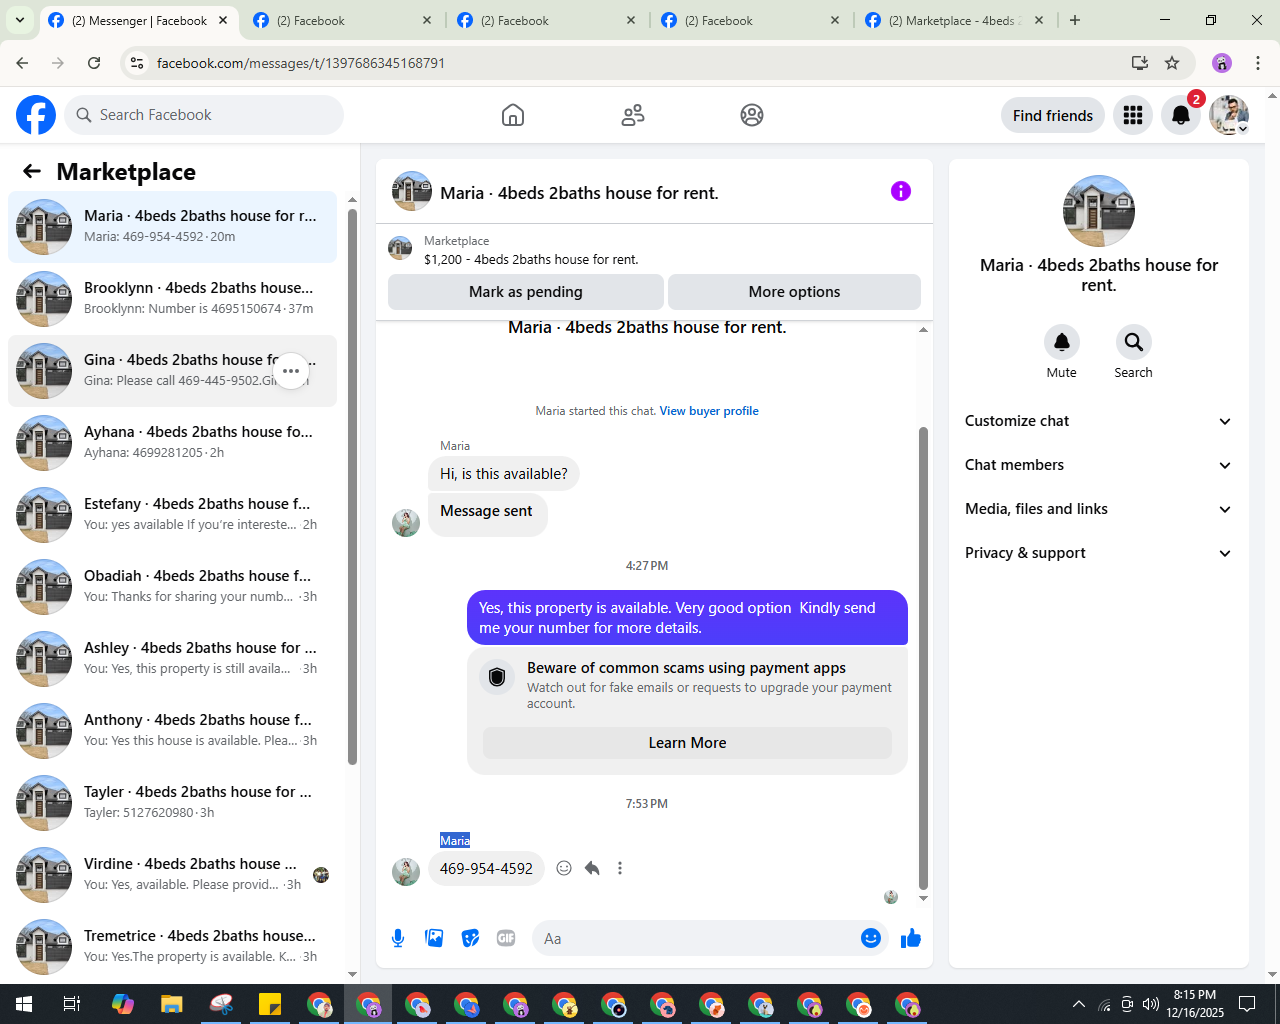Reply to the 469-954-4592 message
Screen dimensions: 1280x1024
592,868
